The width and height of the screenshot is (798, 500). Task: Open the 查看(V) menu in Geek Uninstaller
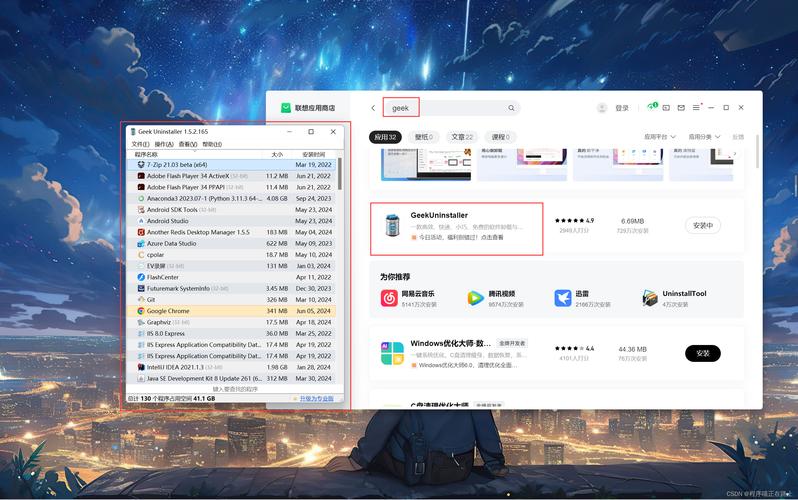(187, 144)
